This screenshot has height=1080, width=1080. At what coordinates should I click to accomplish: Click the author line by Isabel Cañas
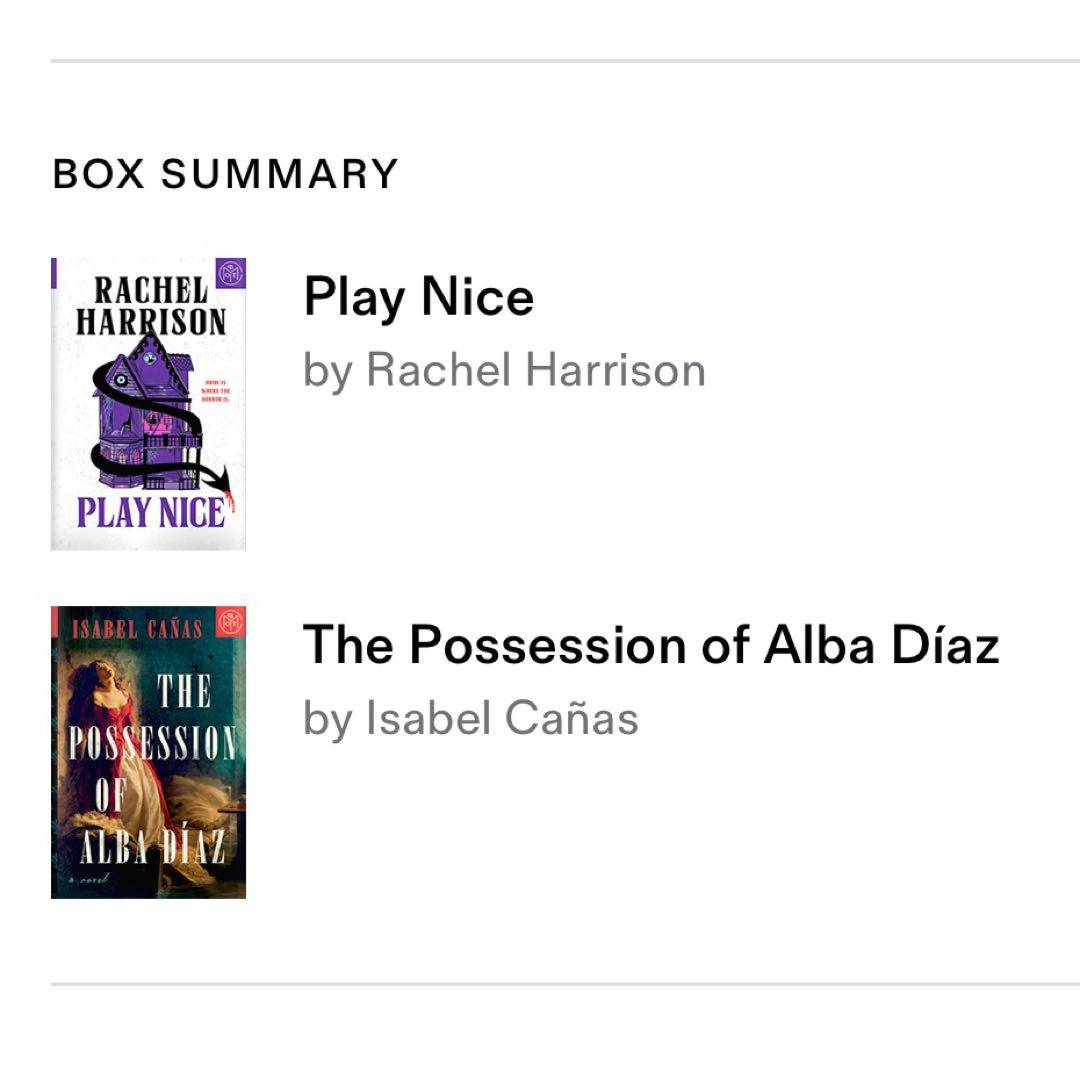(x=471, y=719)
